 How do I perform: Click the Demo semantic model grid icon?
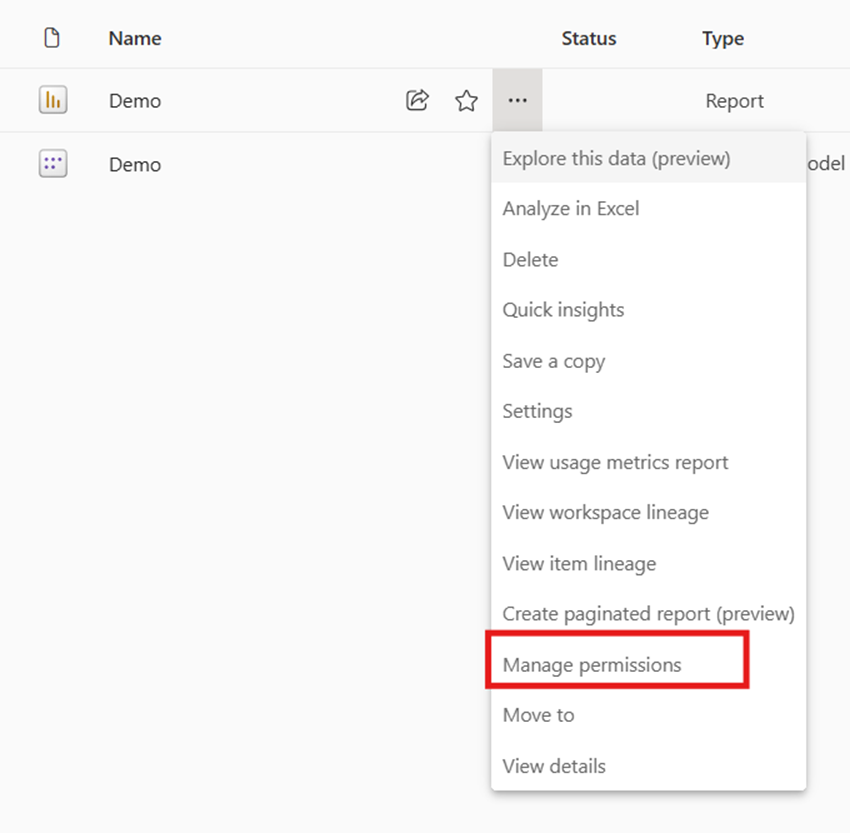53,163
